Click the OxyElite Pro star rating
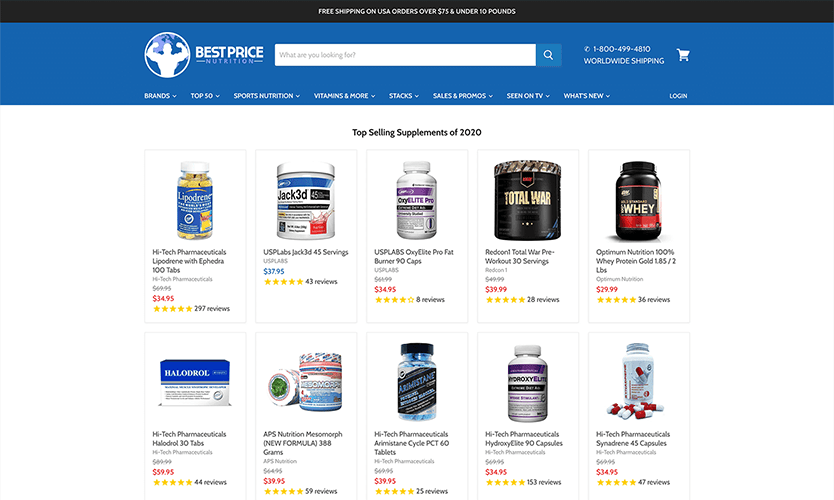The width and height of the screenshot is (834, 500). [x=394, y=299]
